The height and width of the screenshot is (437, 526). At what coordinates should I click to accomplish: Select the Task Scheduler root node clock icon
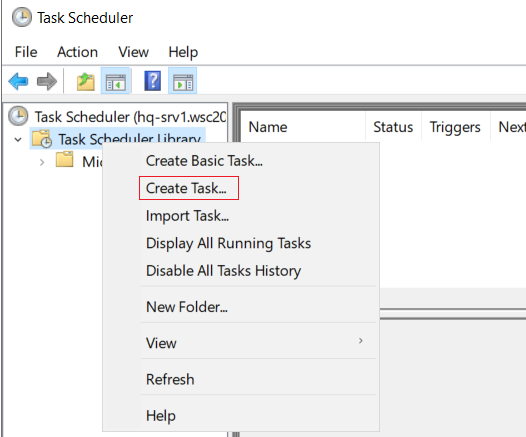(x=18, y=116)
